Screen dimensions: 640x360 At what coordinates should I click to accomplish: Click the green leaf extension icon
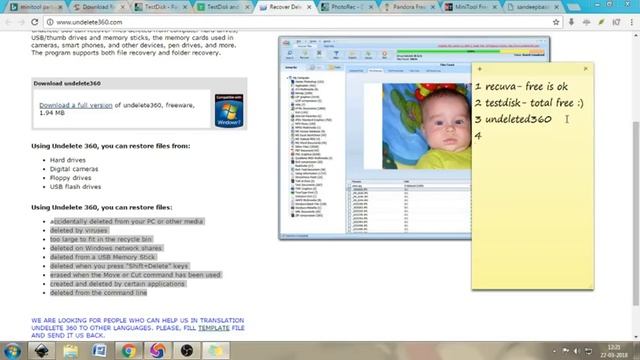pyautogui.click(x=601, y=22)
